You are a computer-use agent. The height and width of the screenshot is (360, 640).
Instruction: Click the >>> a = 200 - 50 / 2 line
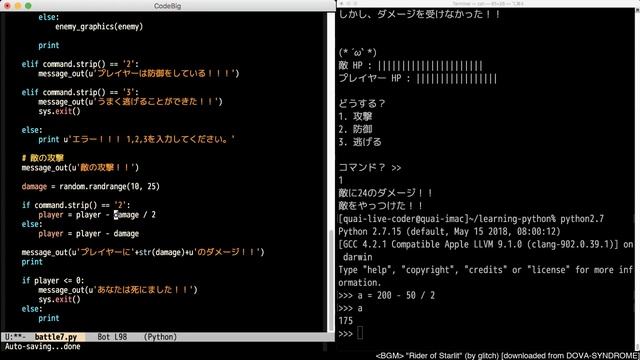click(387, 295)
